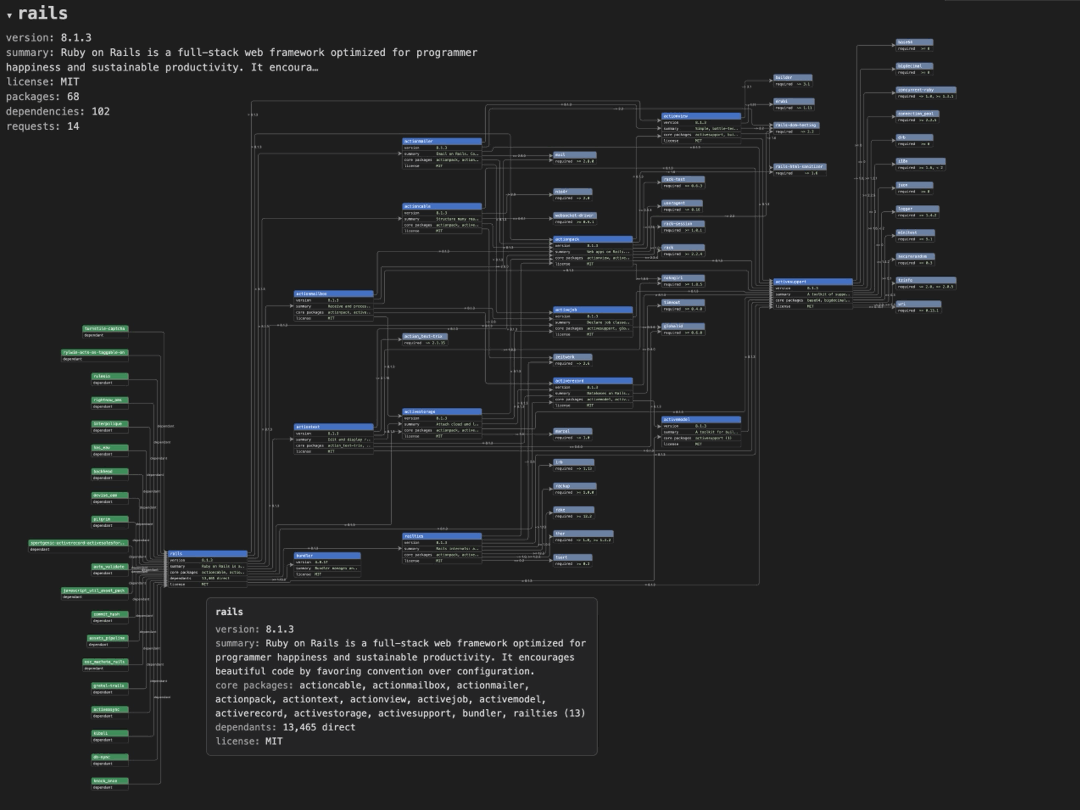Select the websocket-driver dependency node
The image size is (1080, 810).
pos(574,218)
